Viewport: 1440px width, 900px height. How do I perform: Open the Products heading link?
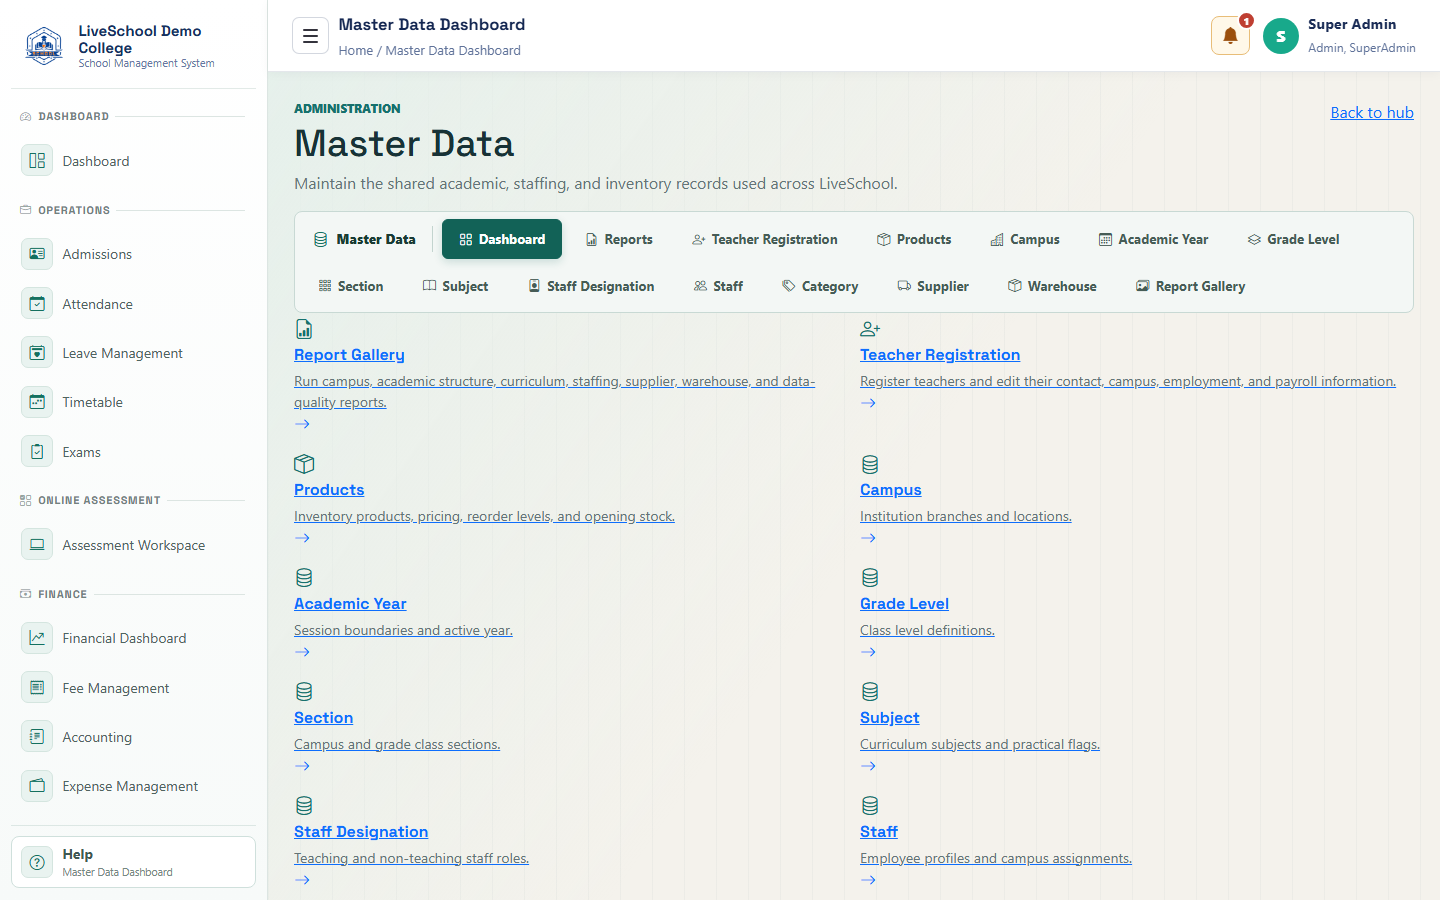(329, 490)
